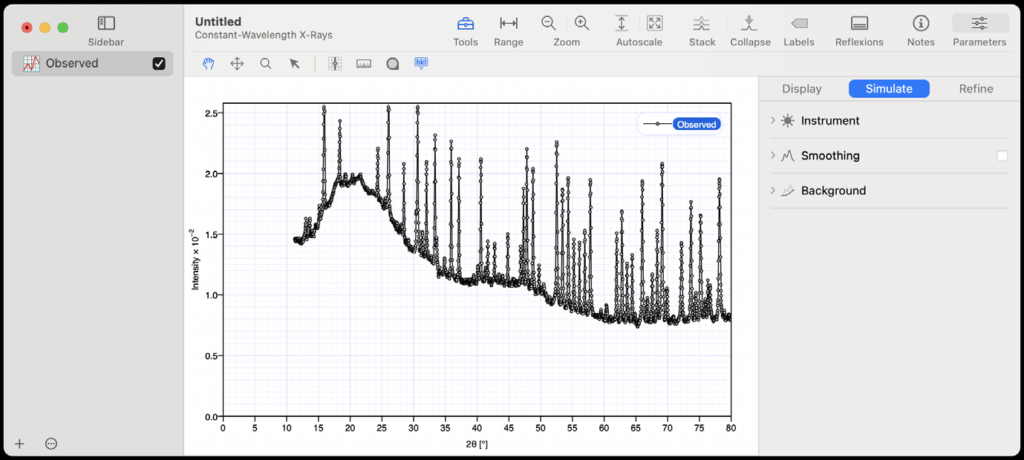Choose the four-arrow move tool

coord(237,63)
